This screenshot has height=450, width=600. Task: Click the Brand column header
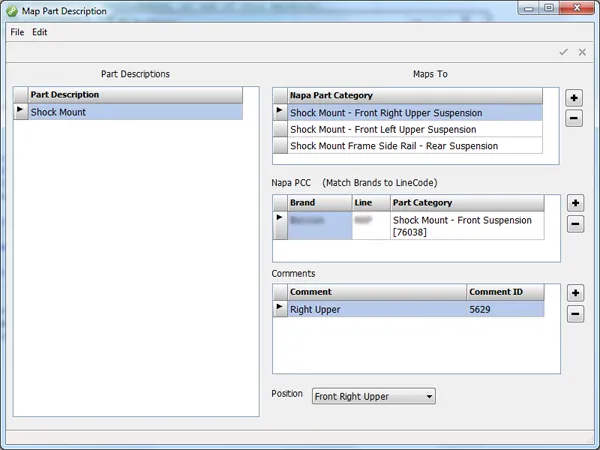tap(319, 203)
